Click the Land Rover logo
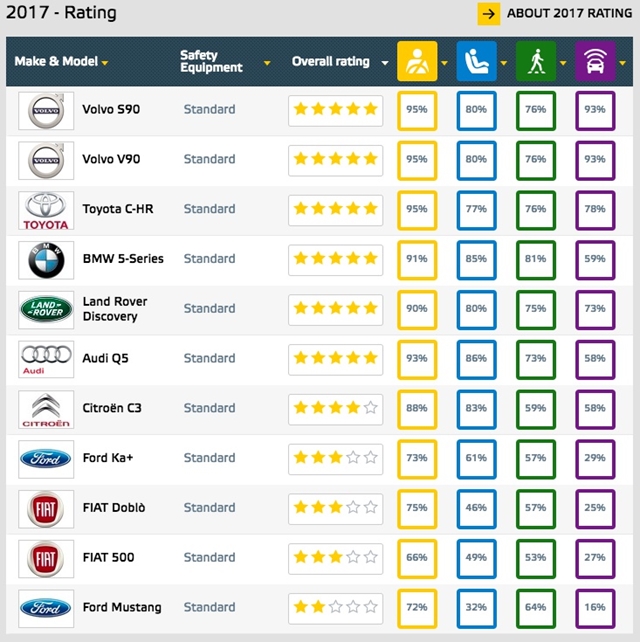This screenshot has width=640, height=642. (46, 309)
